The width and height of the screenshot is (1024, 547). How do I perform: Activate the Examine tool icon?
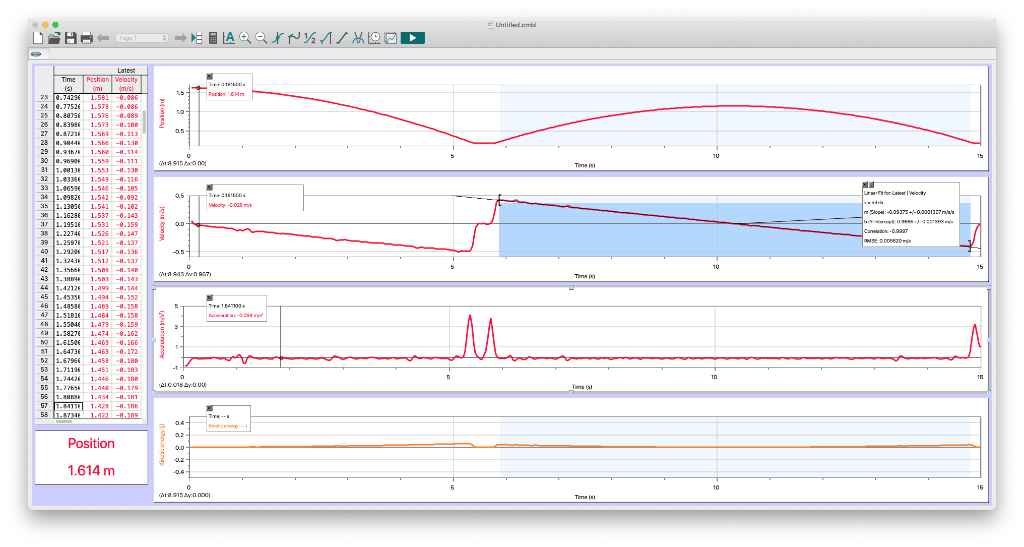click(x=278, y=39)
